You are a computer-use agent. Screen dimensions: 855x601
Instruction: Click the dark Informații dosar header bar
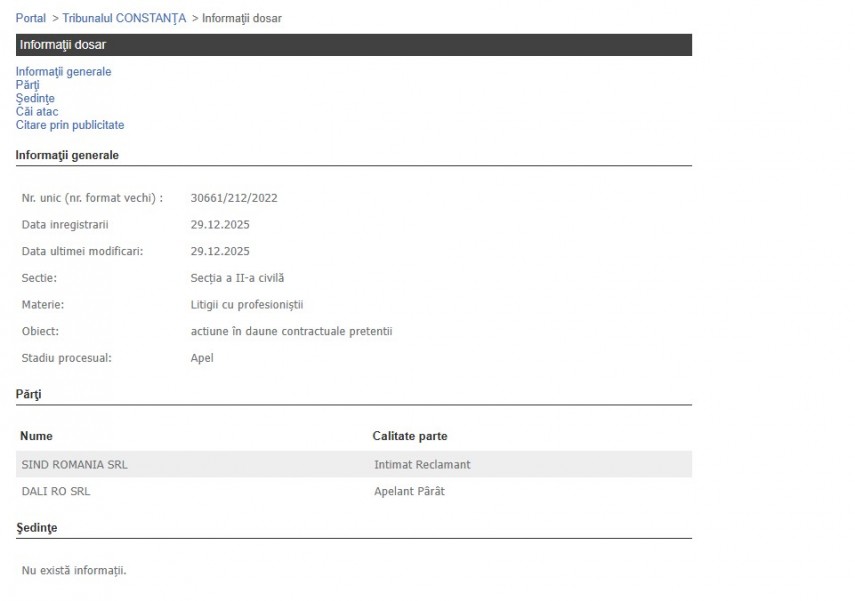(353, 45)
